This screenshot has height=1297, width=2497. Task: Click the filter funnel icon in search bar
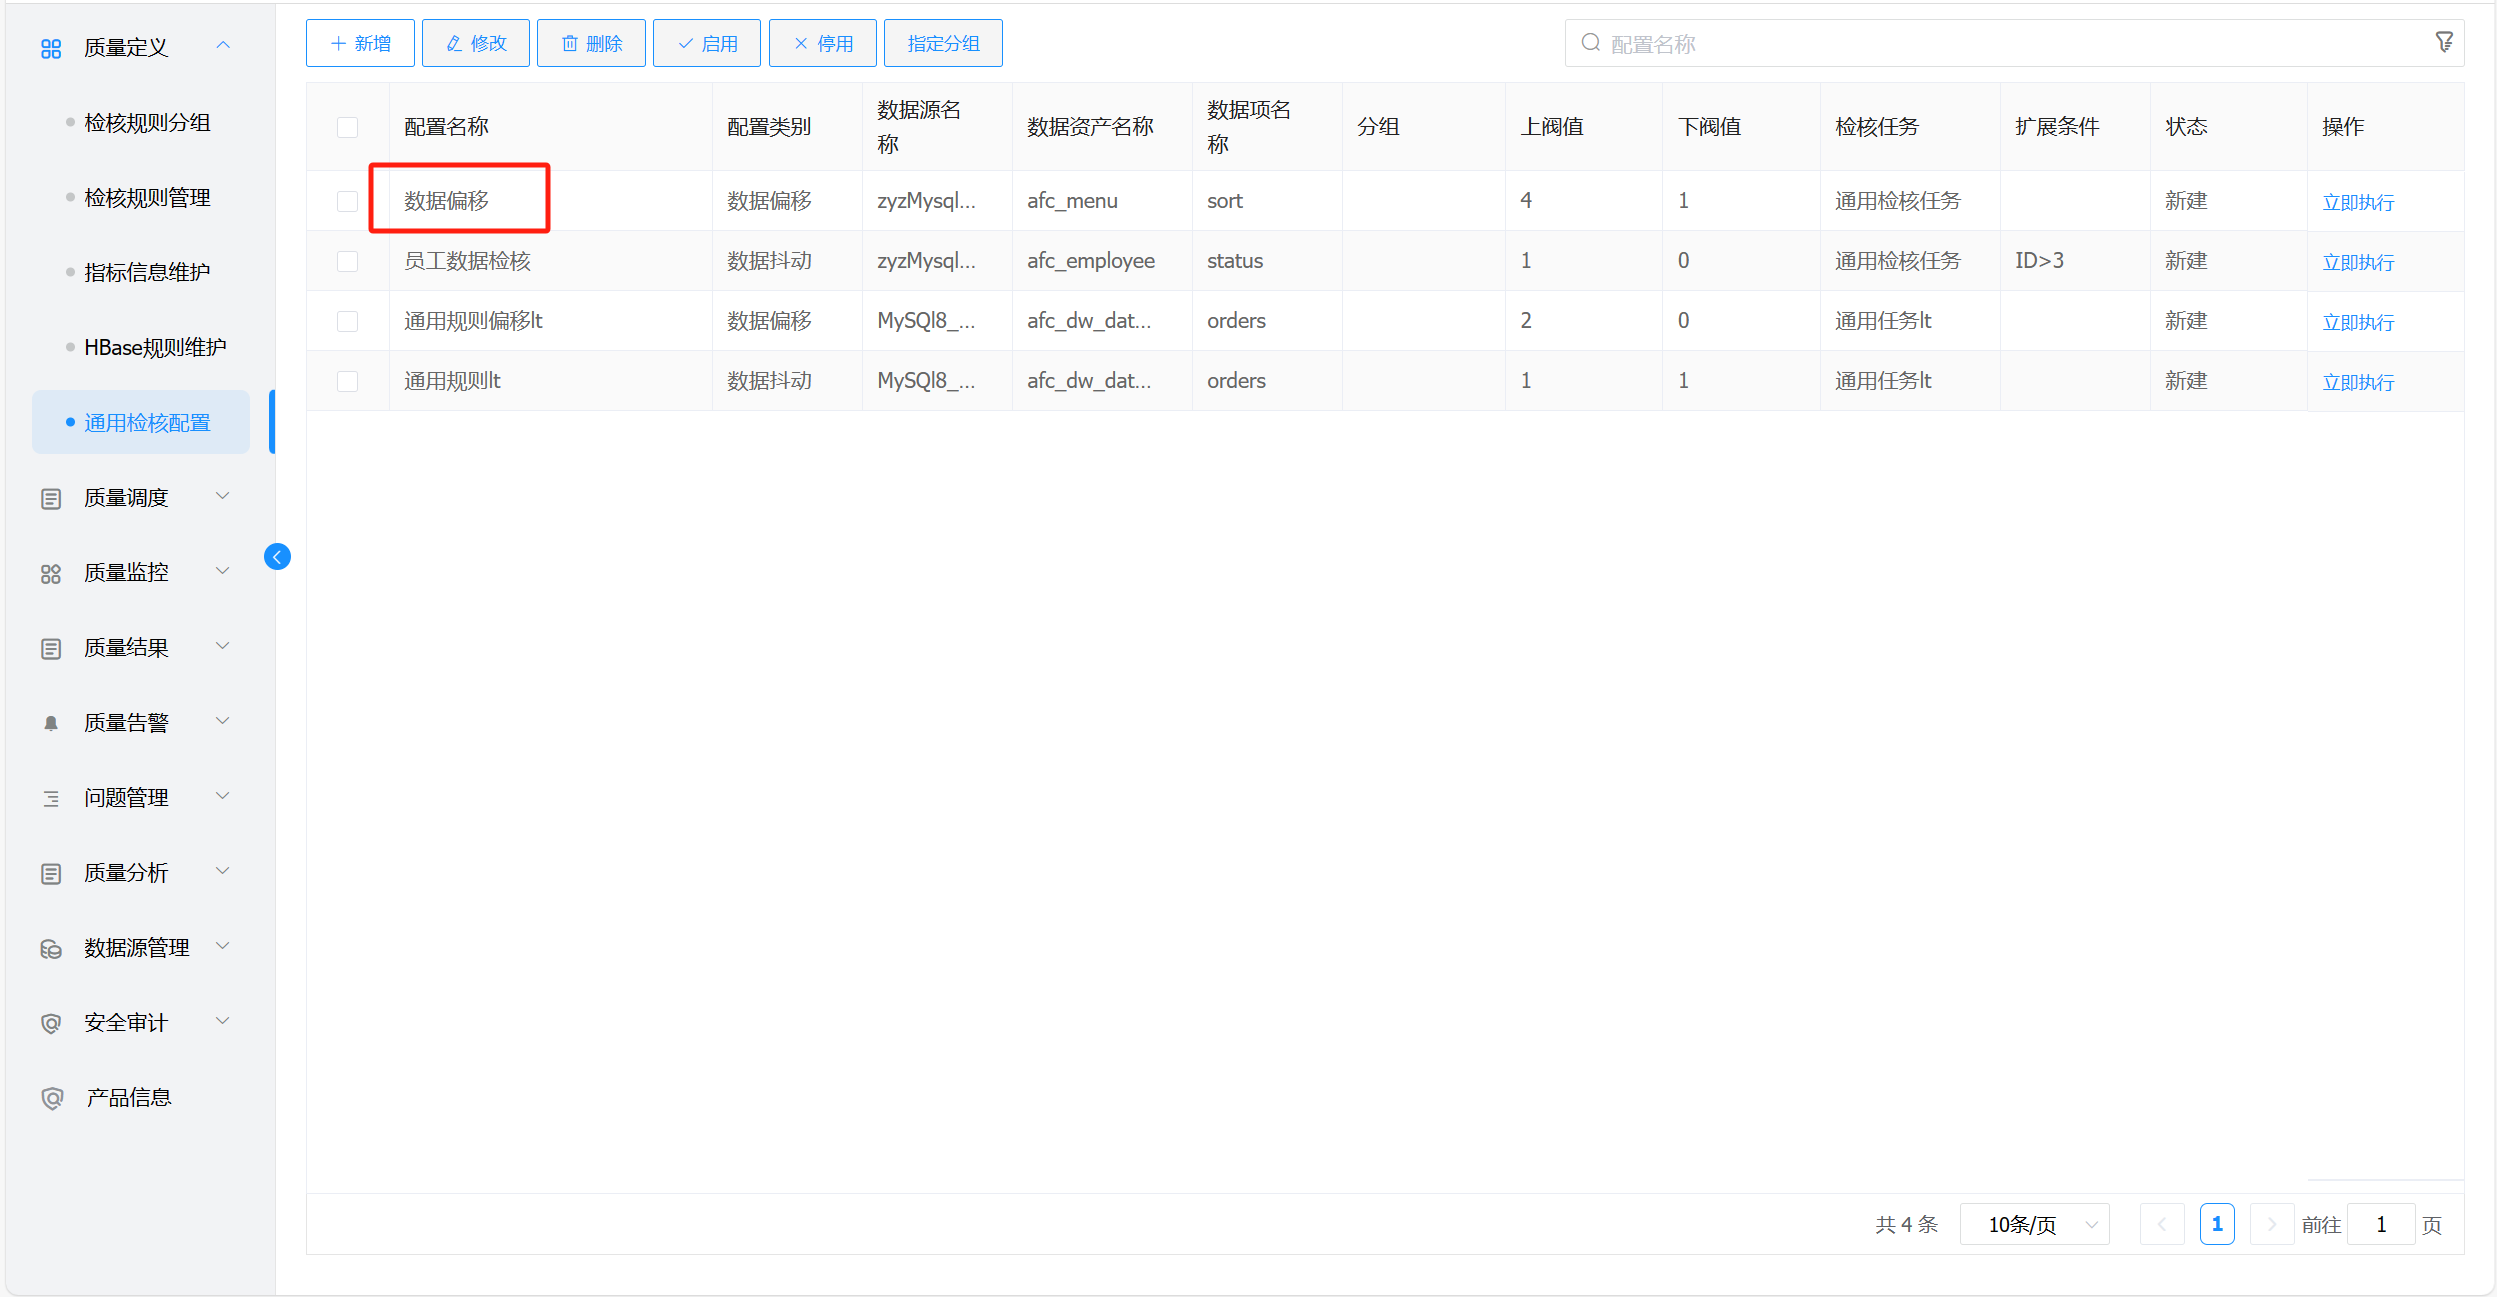point(2443,43)
